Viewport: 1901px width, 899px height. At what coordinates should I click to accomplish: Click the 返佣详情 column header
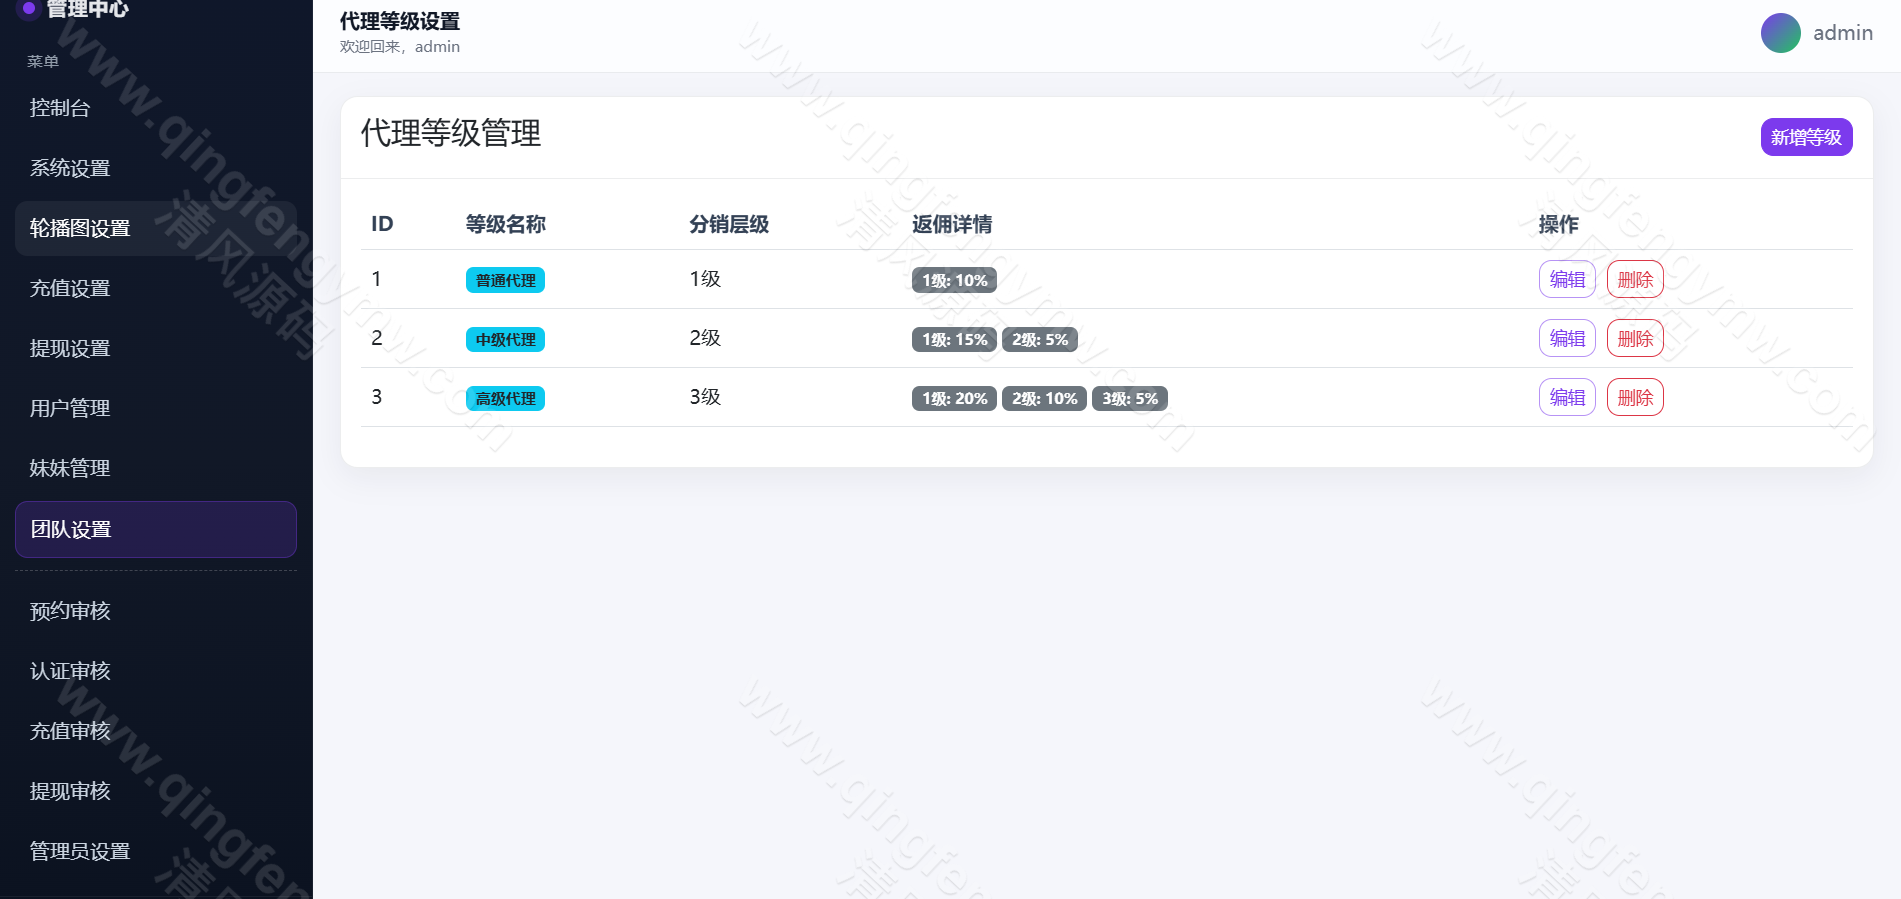[952, 224]
